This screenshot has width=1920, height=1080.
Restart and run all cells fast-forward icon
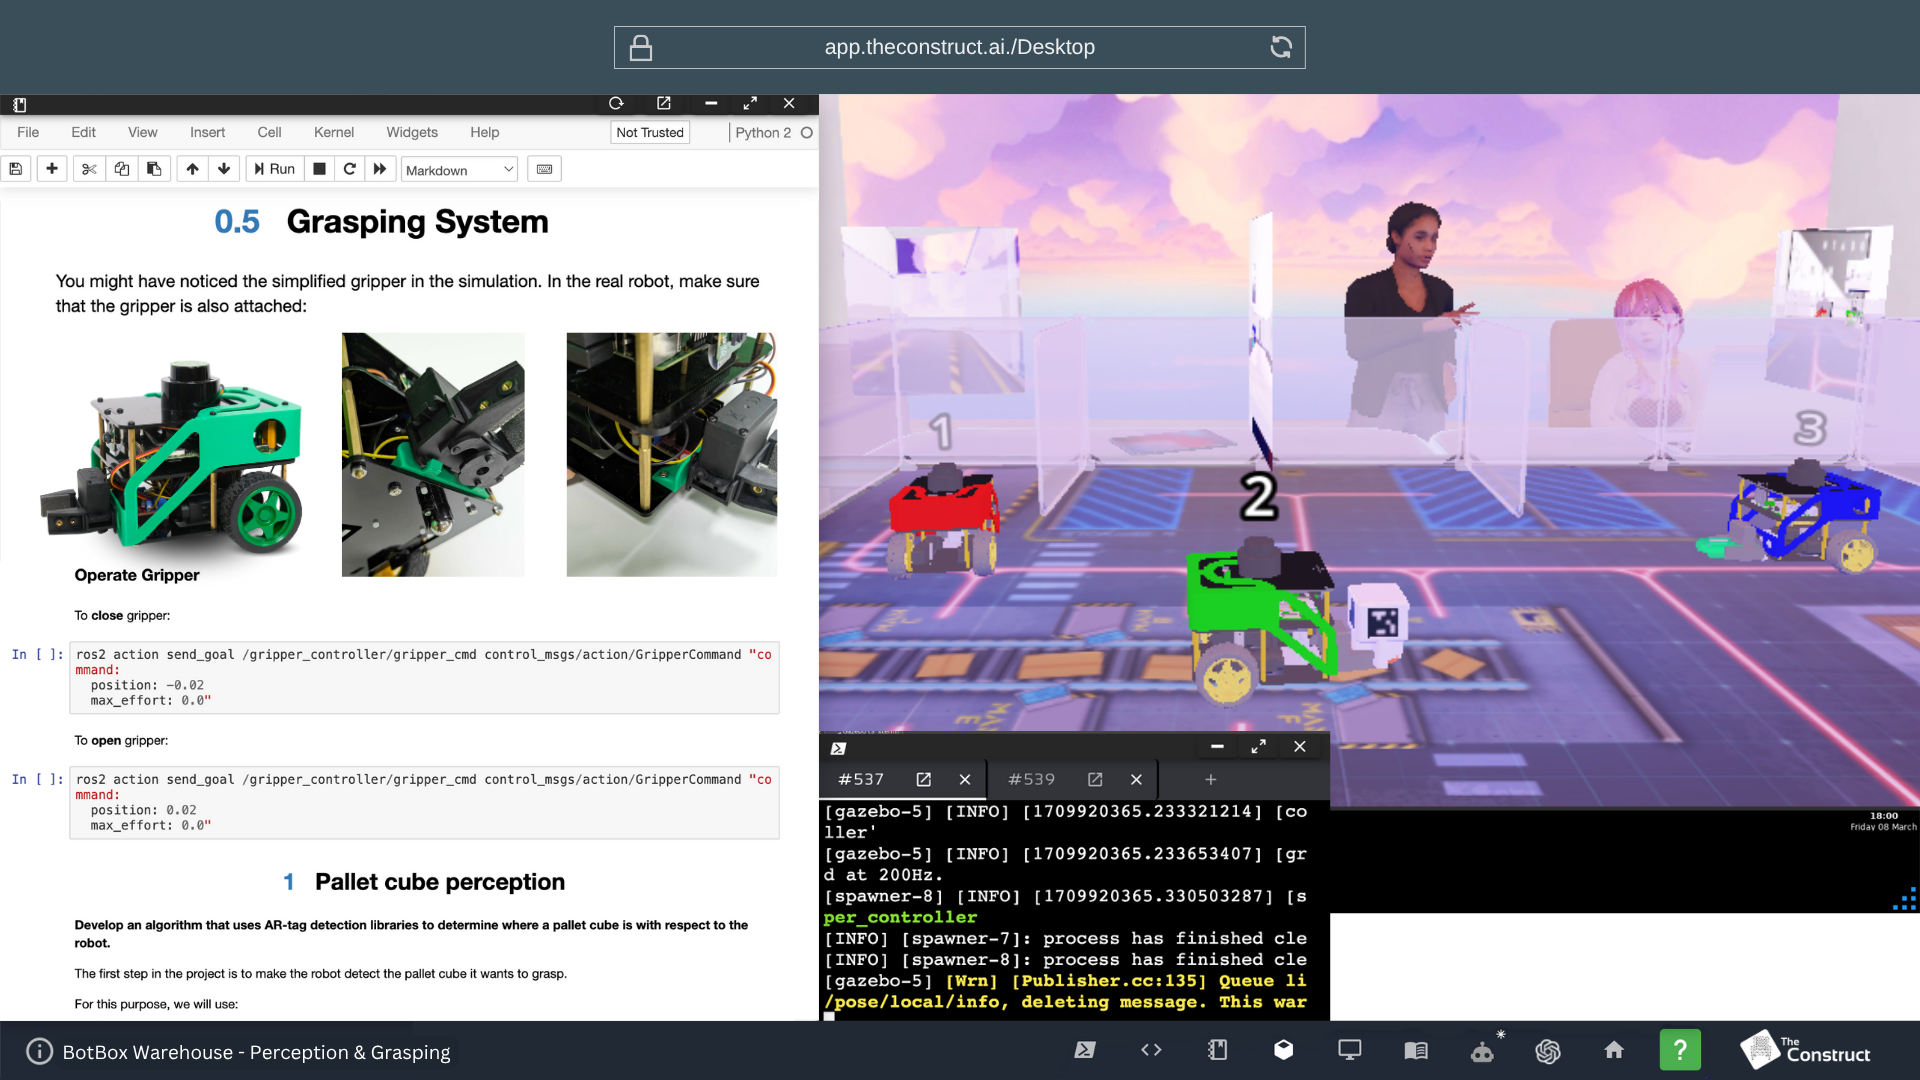tap(380, 169)
